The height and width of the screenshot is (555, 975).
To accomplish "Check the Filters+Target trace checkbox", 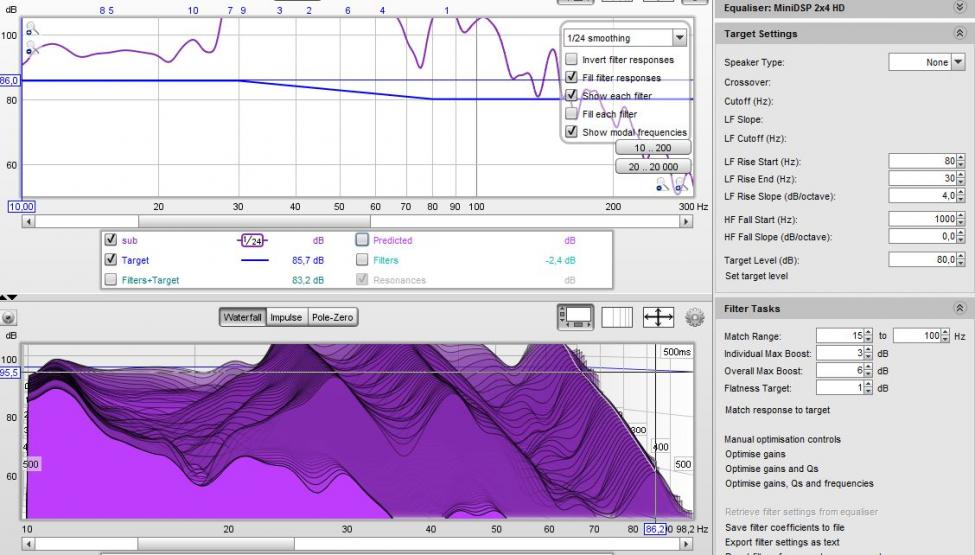I will point(110,281).
